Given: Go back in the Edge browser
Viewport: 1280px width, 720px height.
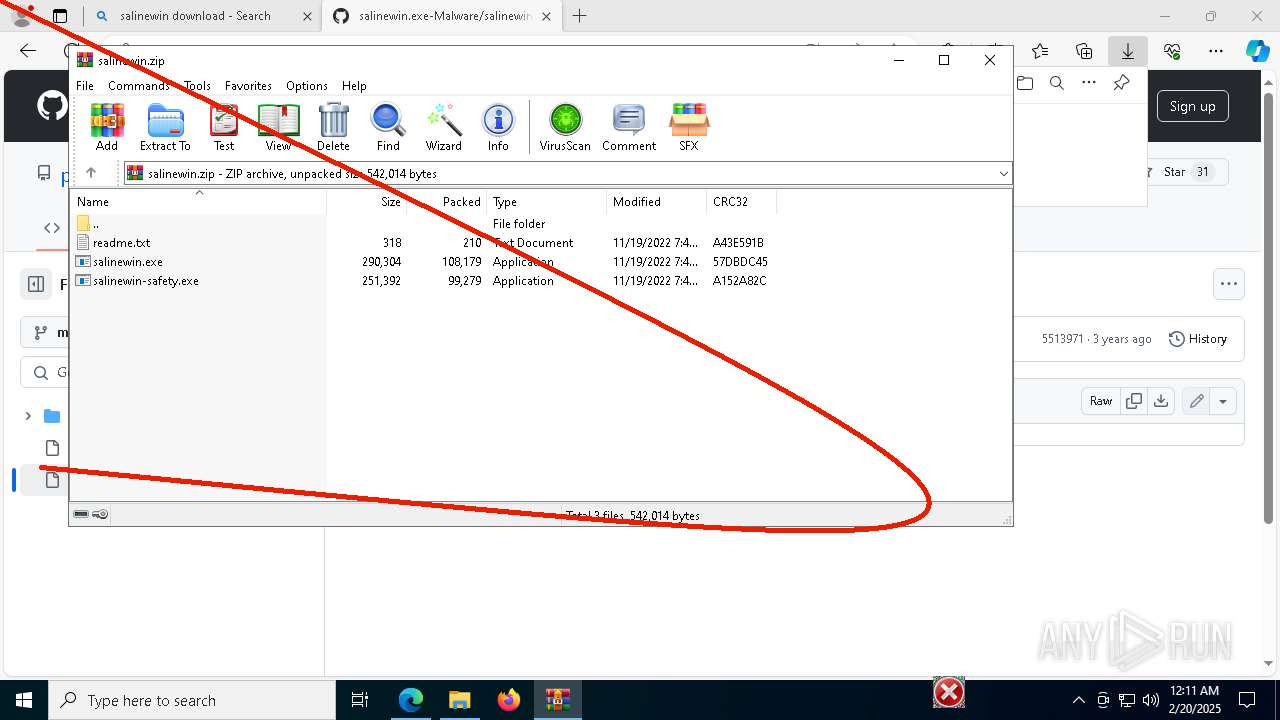Looking at the screenshot, I should click(x=28, y=51).
